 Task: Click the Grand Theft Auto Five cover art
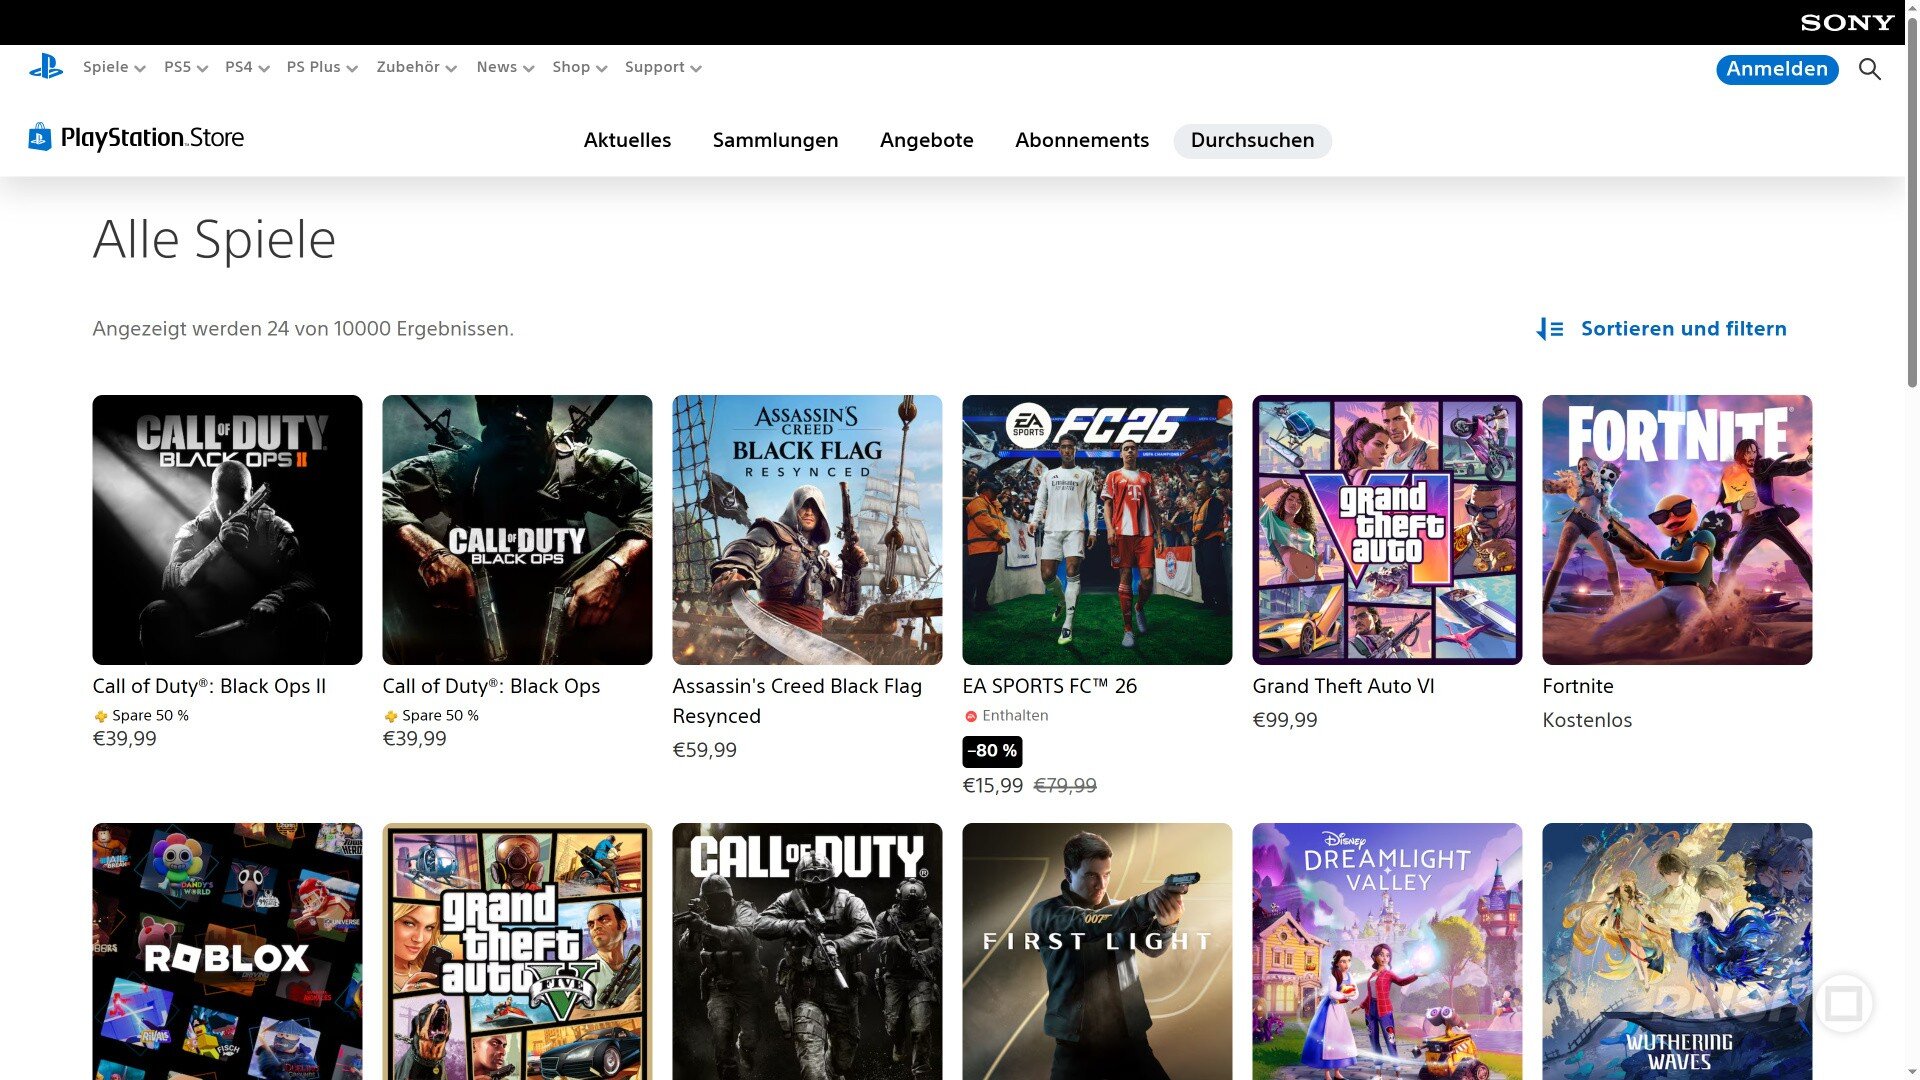tap(517, 951)
